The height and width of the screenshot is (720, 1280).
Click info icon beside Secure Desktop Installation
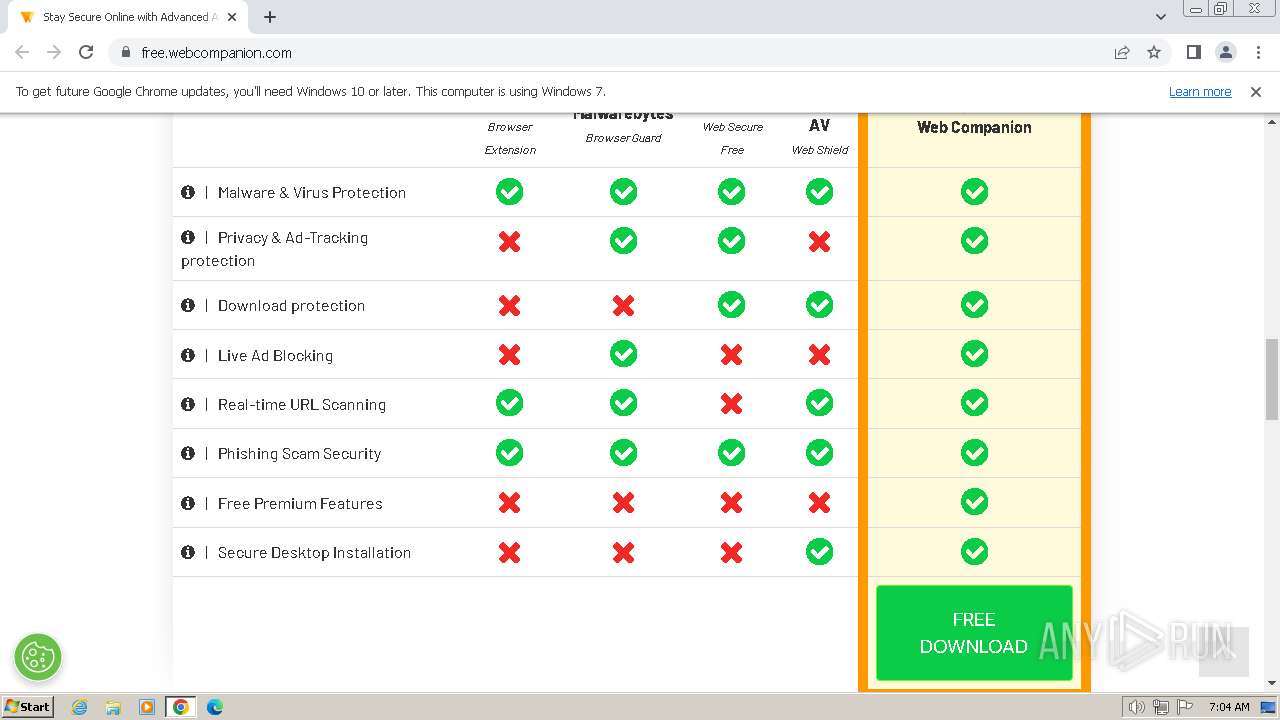pyautogui.click(x=188, y=552)
